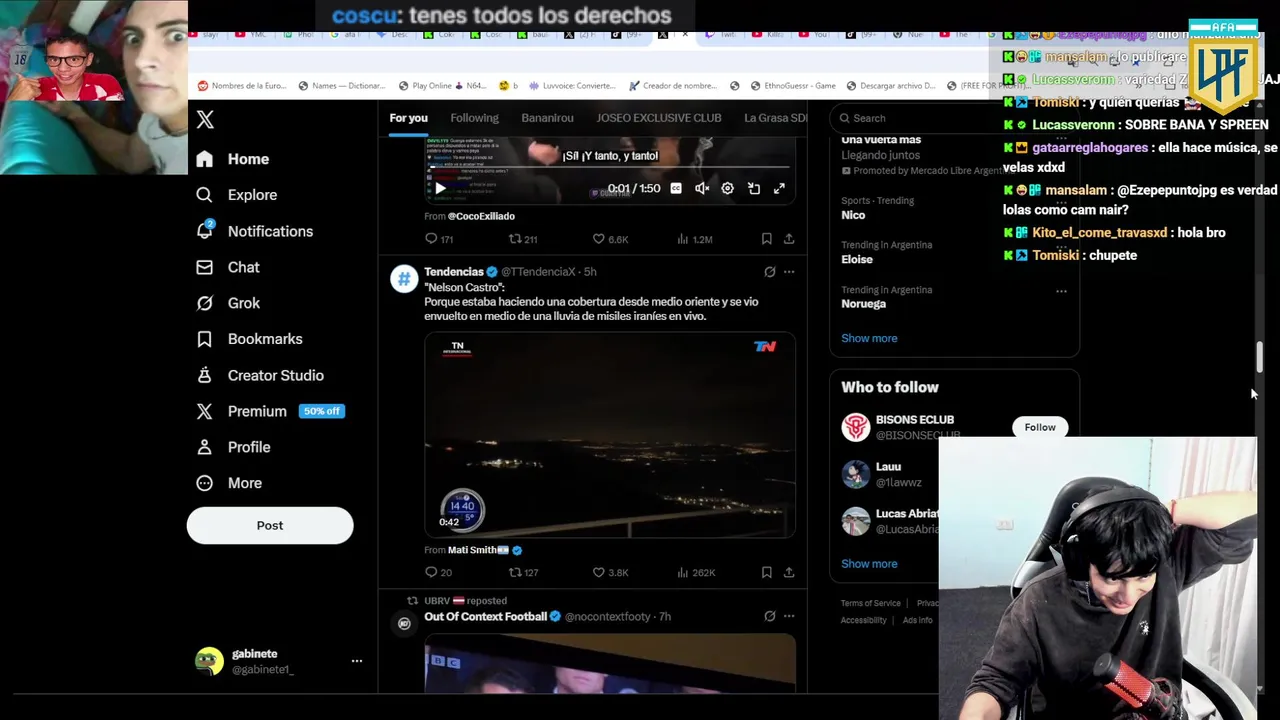Toggle captions on the top video
The image size is (1280, 720).
pyautogui.click(x=676, y=188)
